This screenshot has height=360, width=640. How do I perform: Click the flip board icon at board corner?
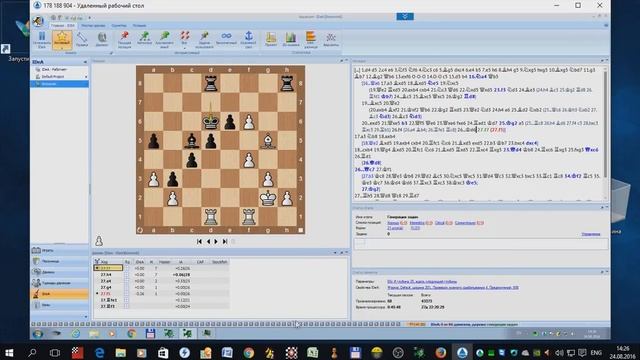[140, 230]
